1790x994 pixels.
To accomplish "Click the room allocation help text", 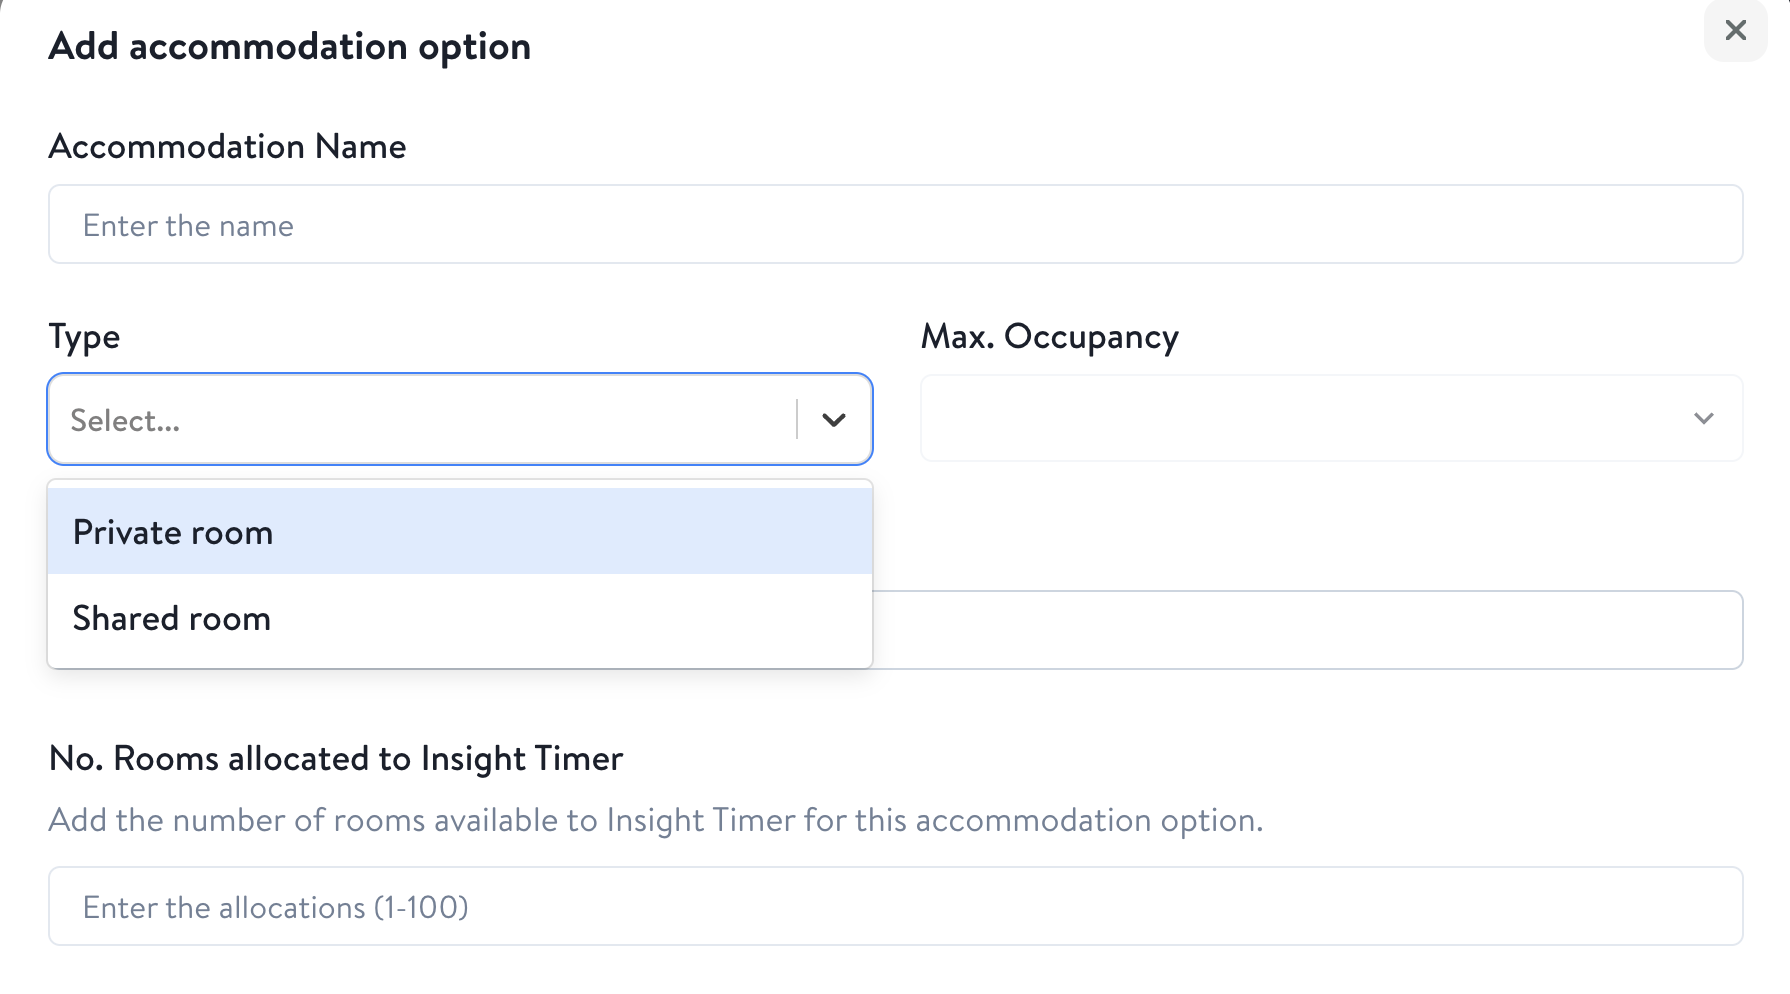I will (655, 821).
